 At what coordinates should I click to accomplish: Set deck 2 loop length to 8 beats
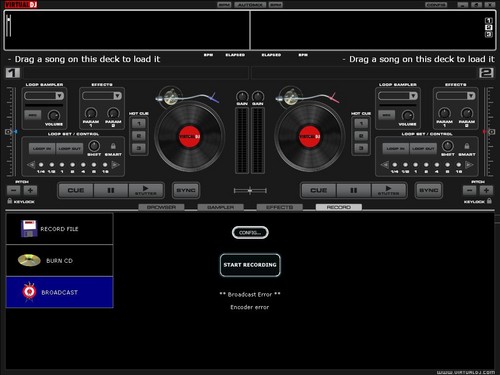click(448, 165)
